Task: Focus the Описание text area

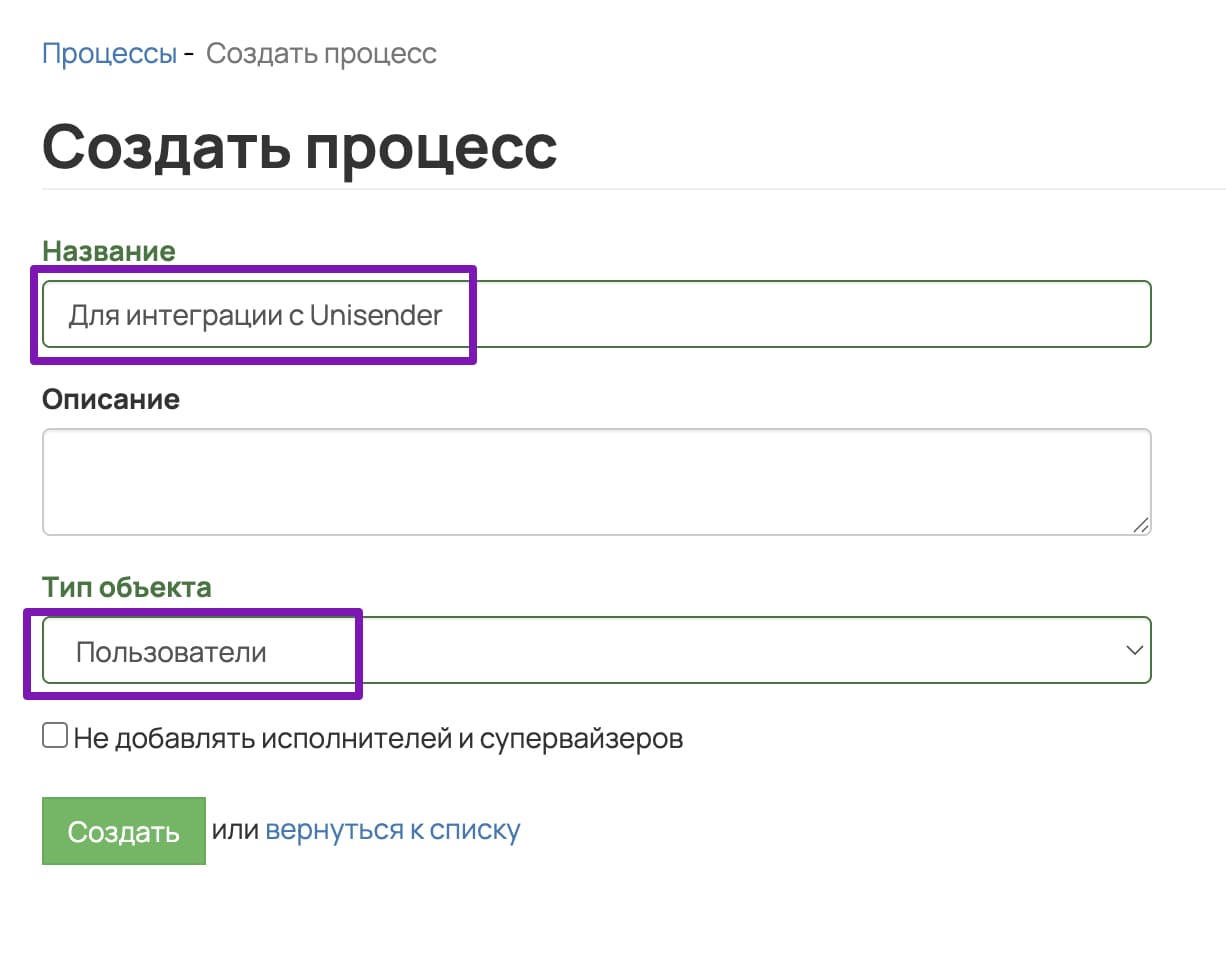Action: [x=597, y=482]
